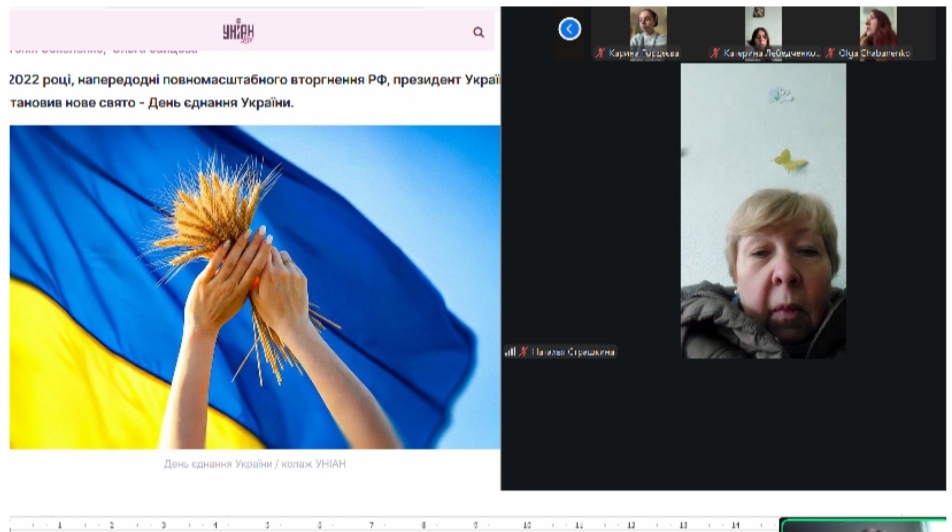Screen dimensions: 952x532
Task: Click the green-bordered video thumbnail at bottom right
Action: tap(864, 525)
